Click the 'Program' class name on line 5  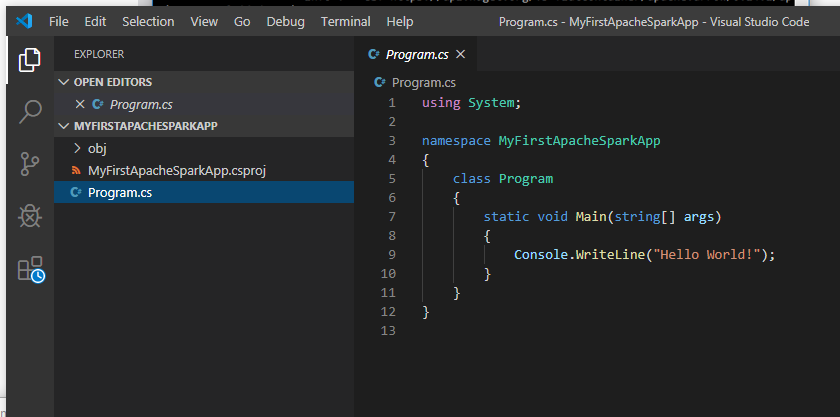click(526, 178)
